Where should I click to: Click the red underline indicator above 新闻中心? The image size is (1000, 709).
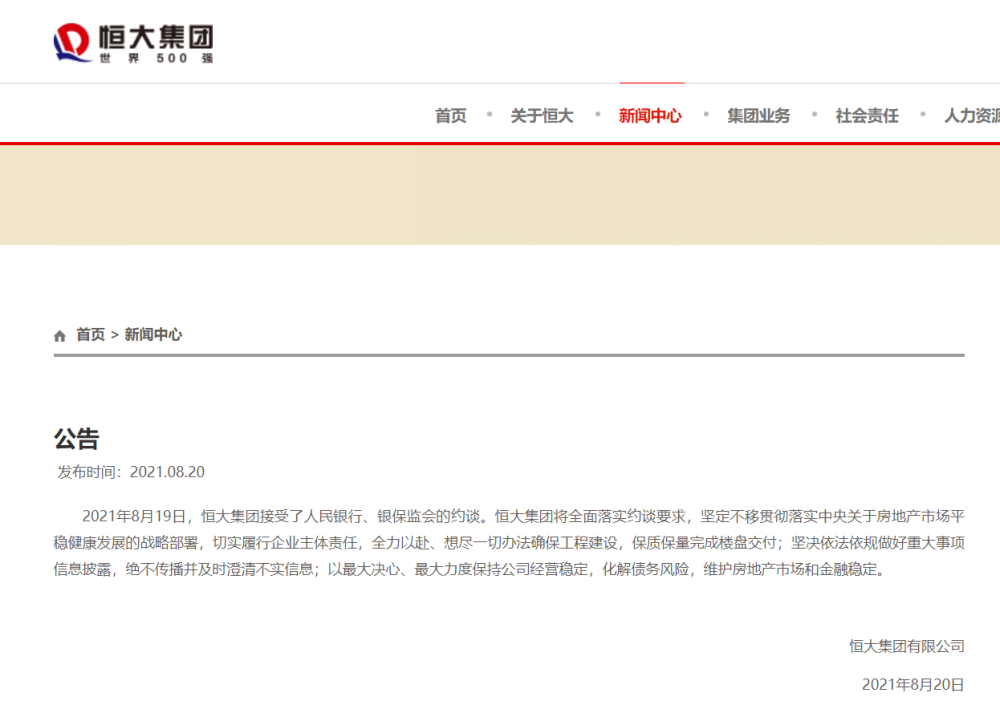(x=651, y=84)
